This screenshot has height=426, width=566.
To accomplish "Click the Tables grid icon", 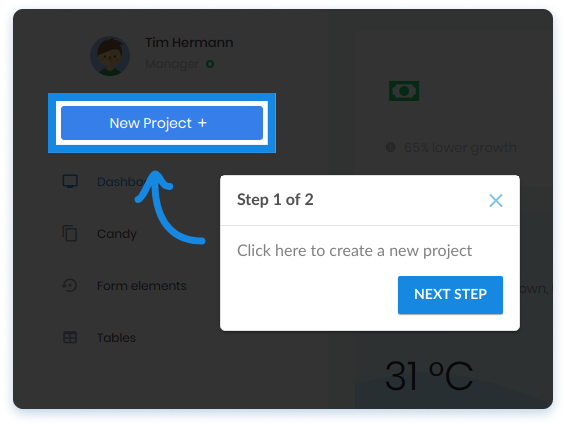I will point(70,337).
